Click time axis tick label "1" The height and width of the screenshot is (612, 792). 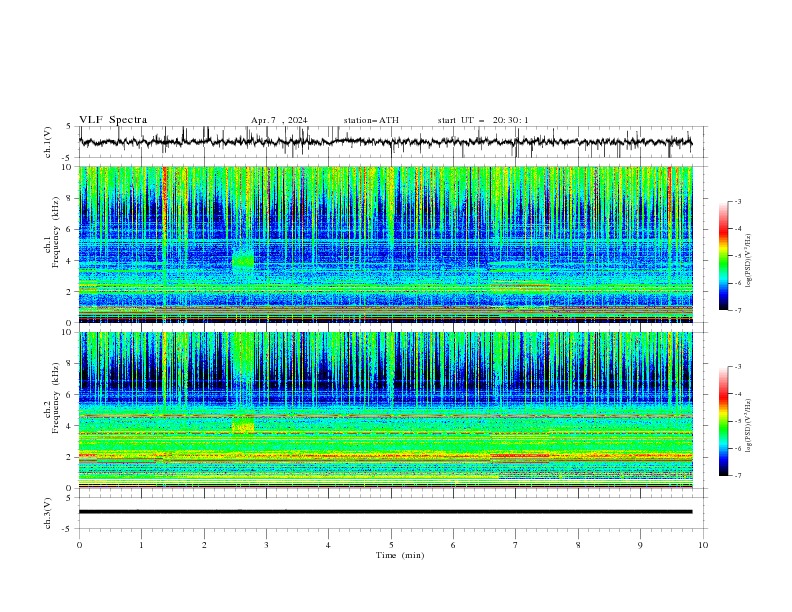pyautogui.click(x=141, y=545)
